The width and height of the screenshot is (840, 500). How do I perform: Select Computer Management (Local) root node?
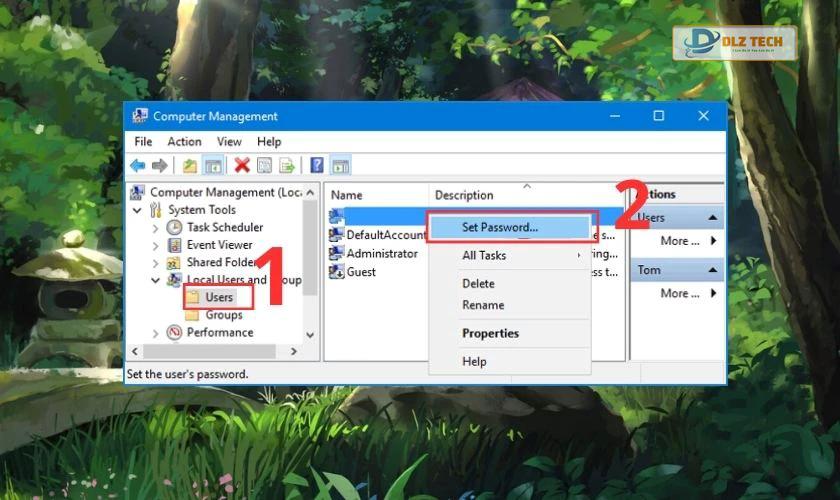tap(226, 192)
